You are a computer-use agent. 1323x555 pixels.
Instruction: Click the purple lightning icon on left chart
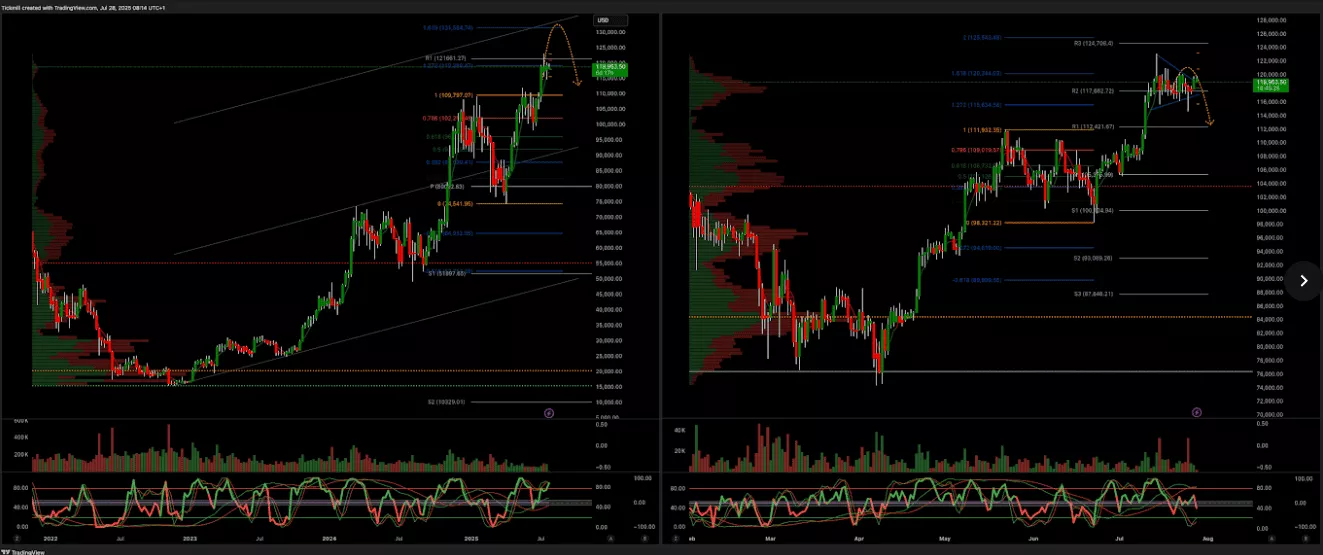[548, 412]
